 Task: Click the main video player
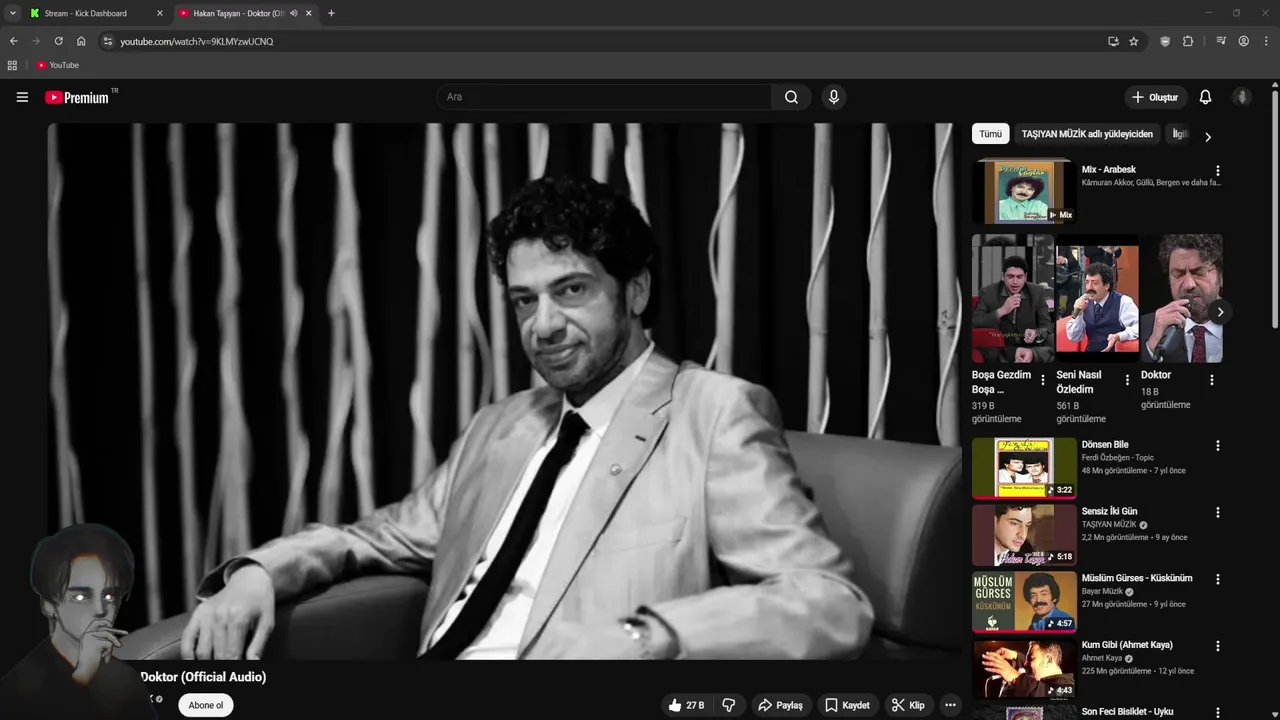click(x=504, y=391)
